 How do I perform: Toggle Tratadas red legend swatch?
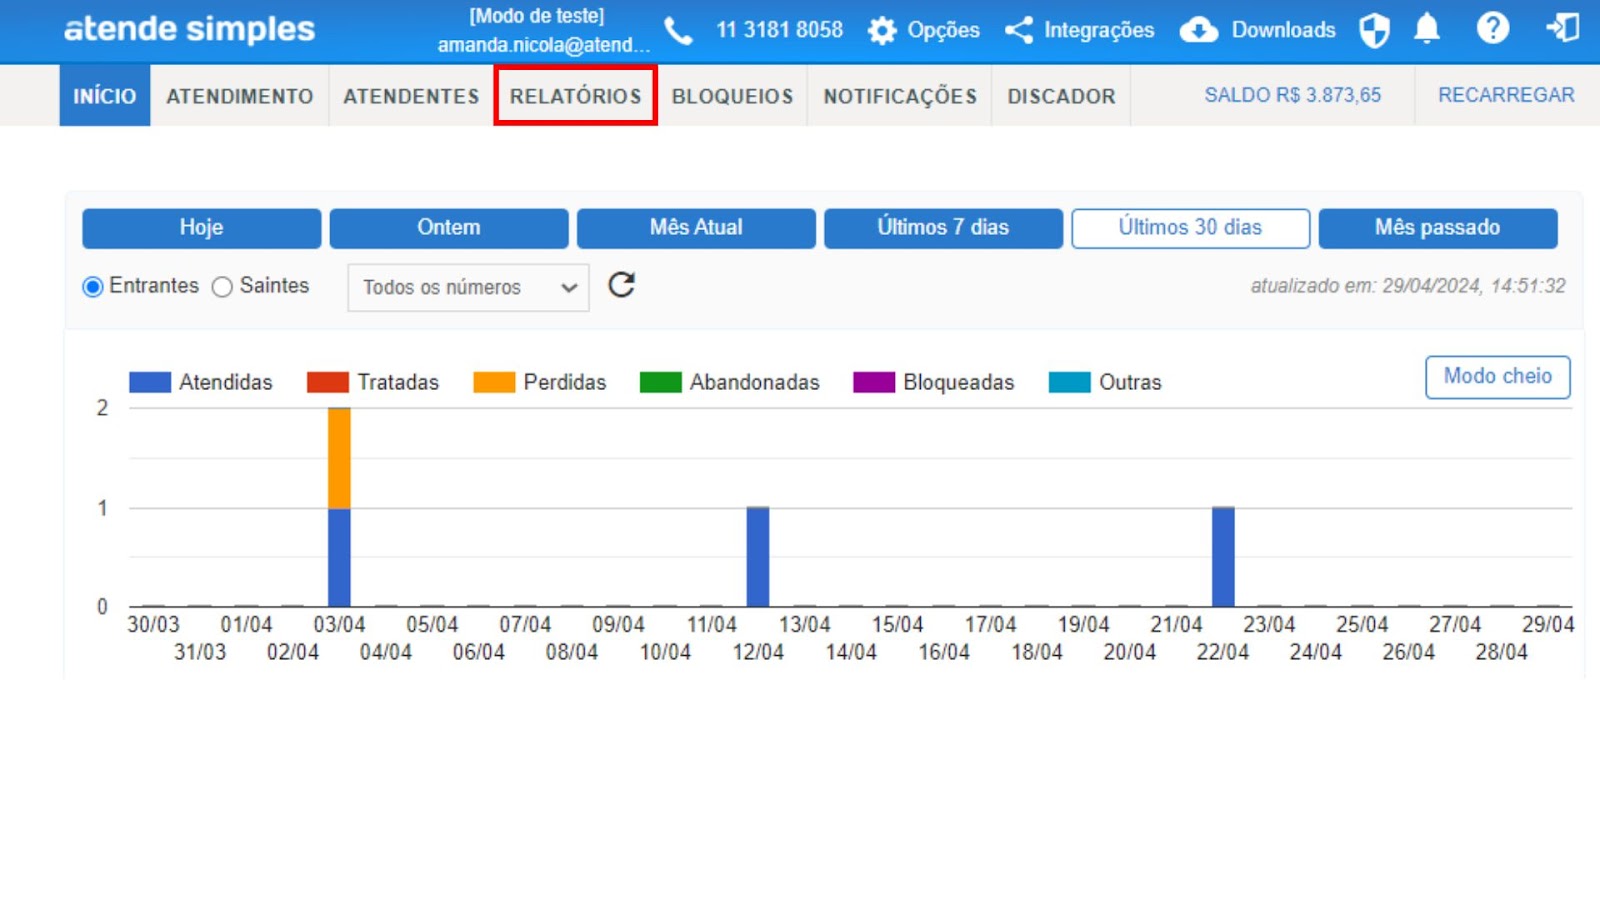pos(328,382)
